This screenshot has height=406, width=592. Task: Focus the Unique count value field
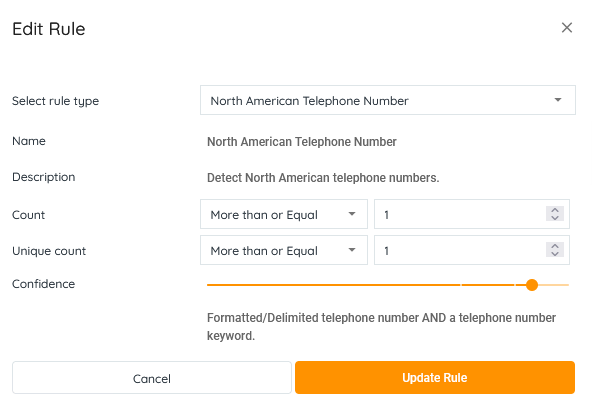tap(472, 250)
